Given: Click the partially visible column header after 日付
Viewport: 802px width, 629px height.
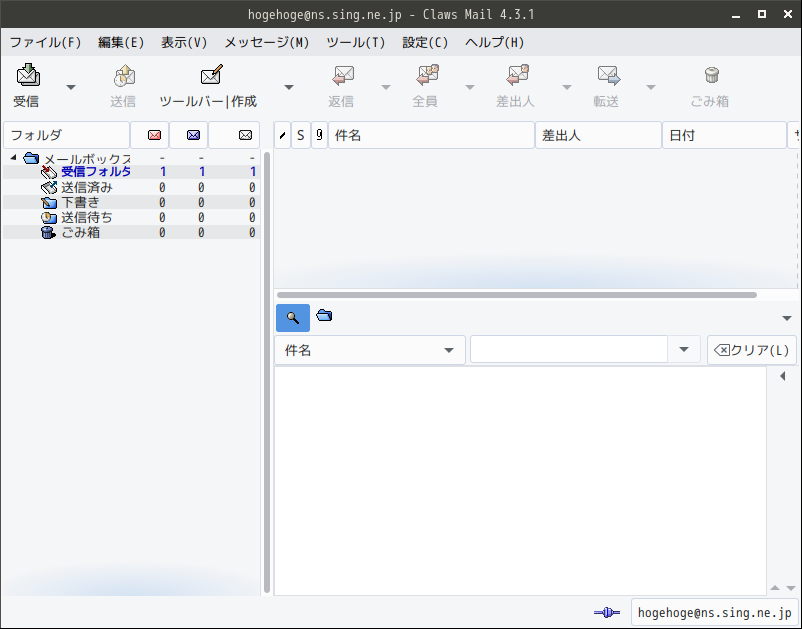Looking at the screenshot, I should click(x=794, y=135).
